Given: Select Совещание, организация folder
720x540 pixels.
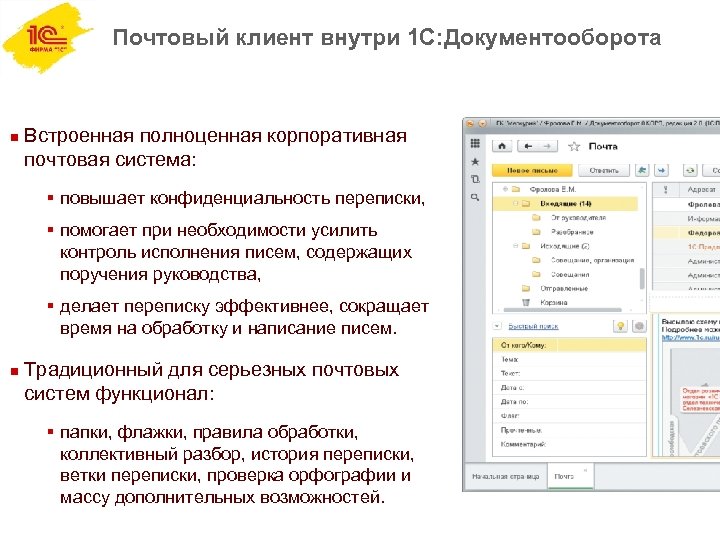Looking at the screenshot, I should pyautogui.click(x=592, y=260).
